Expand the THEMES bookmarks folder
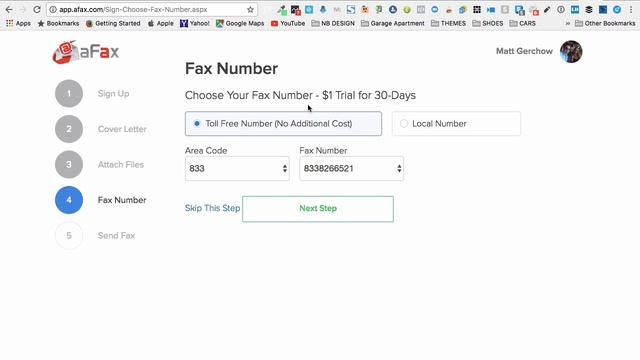Image resolution: width=640 pixels, height=360 pixels. [449, 23]
